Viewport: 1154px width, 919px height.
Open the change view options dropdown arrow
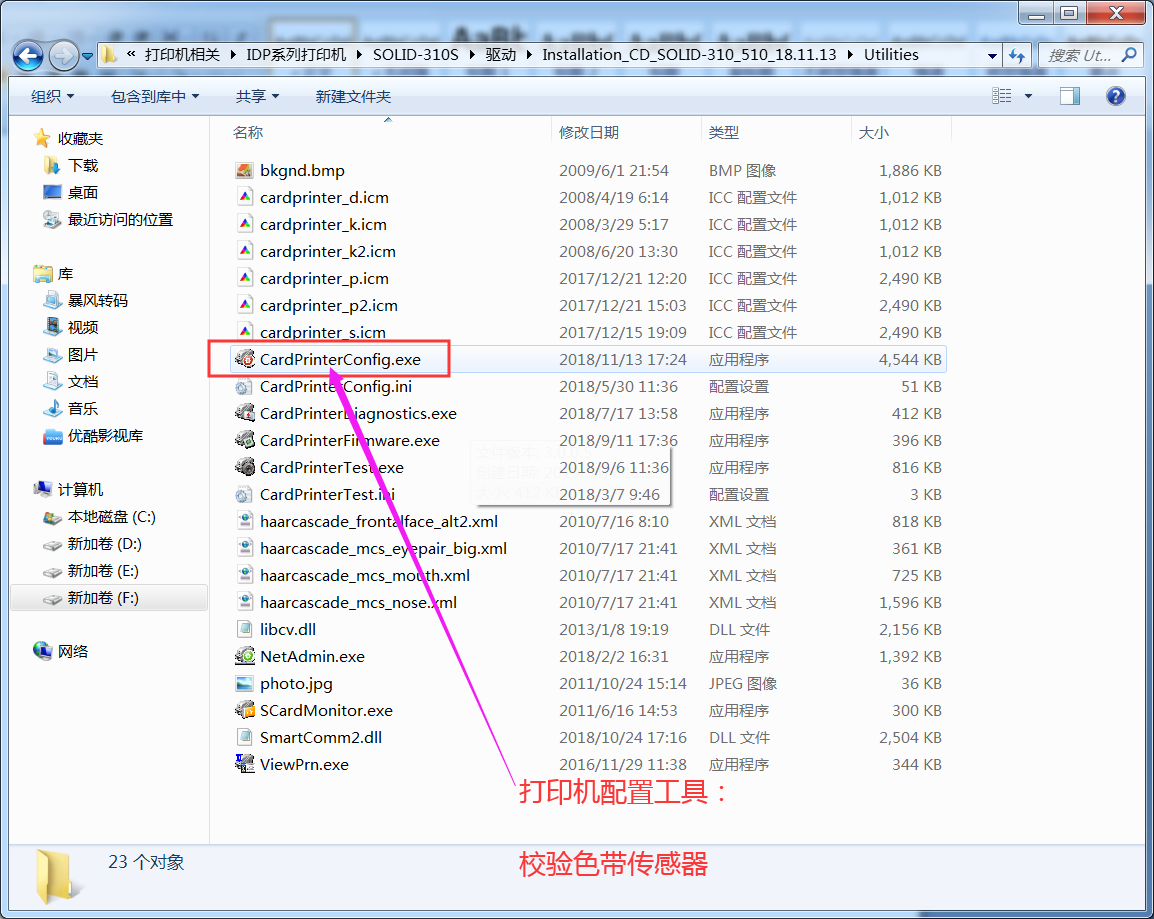(x=1028, y=96)
